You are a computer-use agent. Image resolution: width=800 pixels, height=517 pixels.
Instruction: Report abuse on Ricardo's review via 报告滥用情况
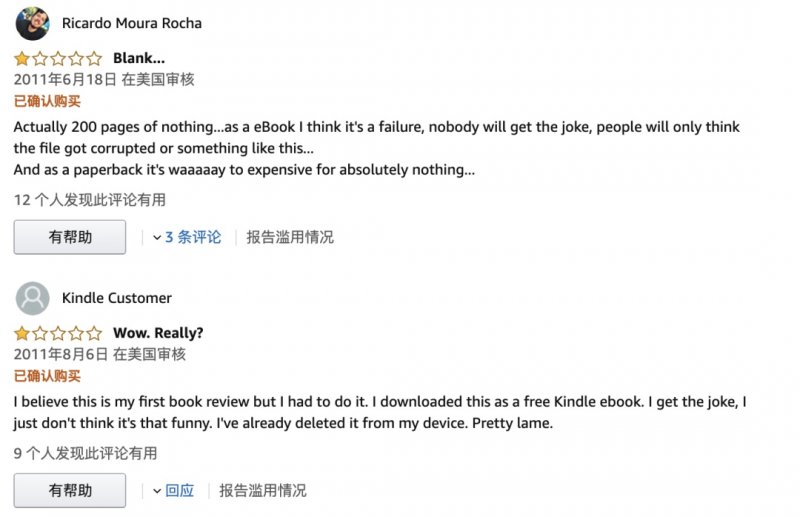coord(290,237)
